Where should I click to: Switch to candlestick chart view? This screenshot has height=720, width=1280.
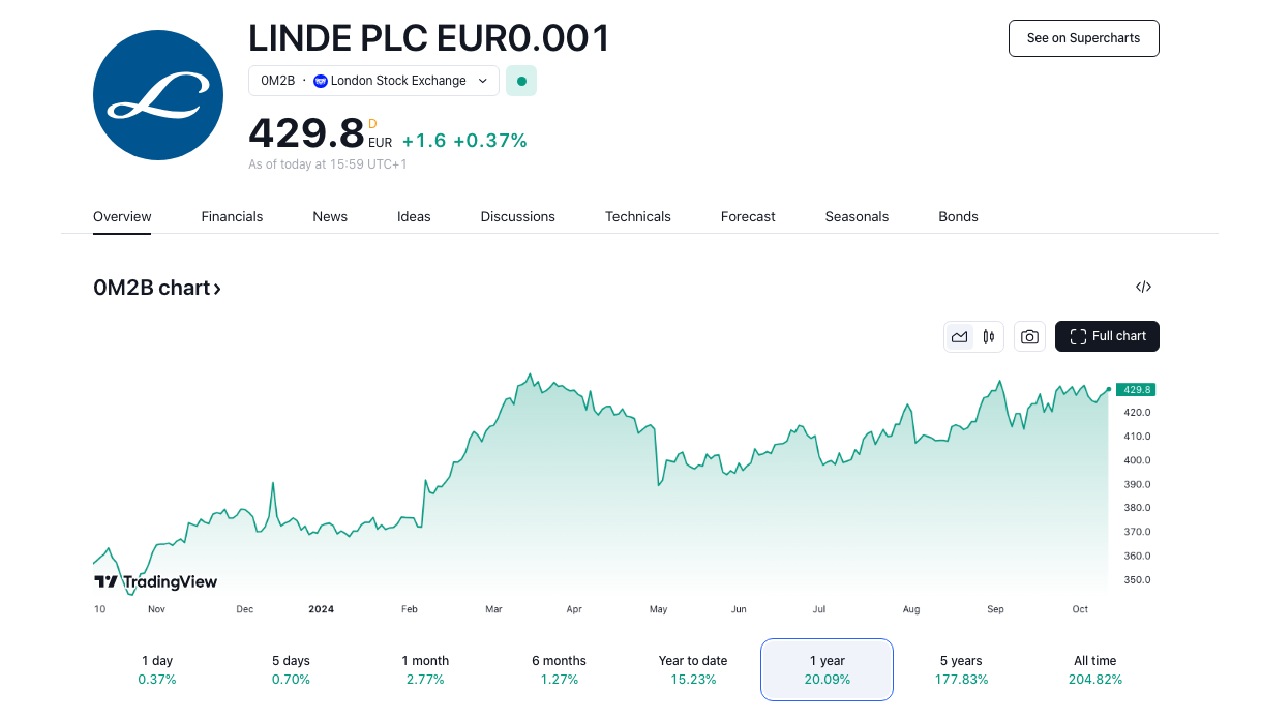988,337
